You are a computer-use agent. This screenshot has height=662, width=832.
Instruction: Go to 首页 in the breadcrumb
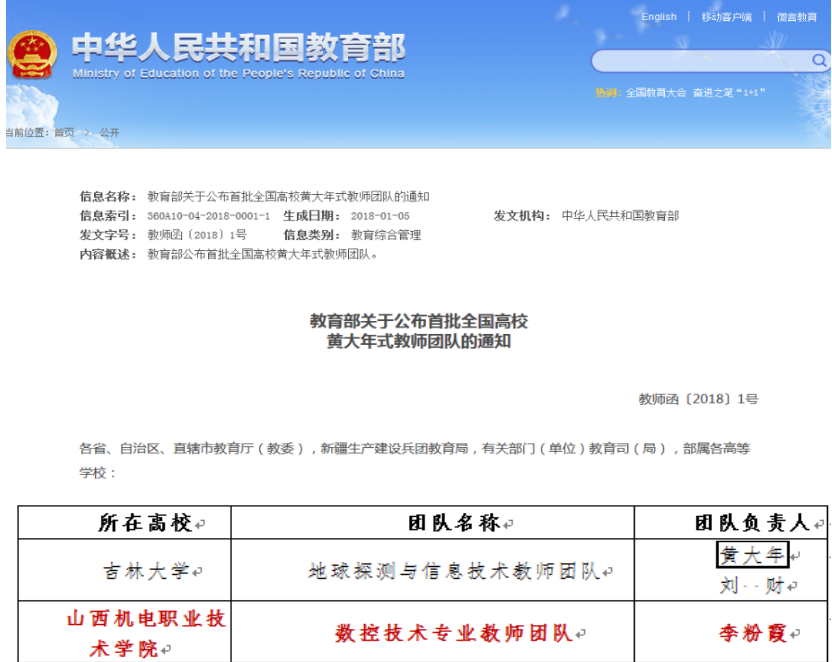(64, 132)
